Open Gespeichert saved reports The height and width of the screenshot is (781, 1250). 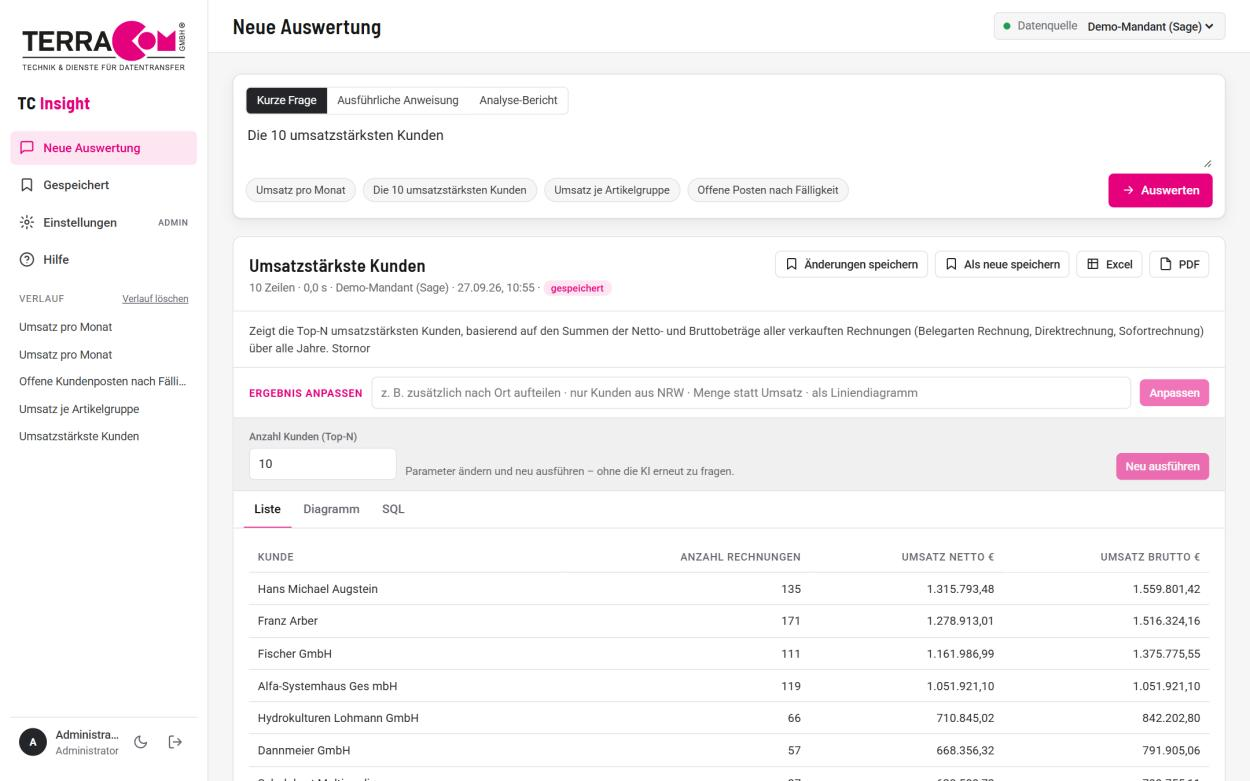104,185
